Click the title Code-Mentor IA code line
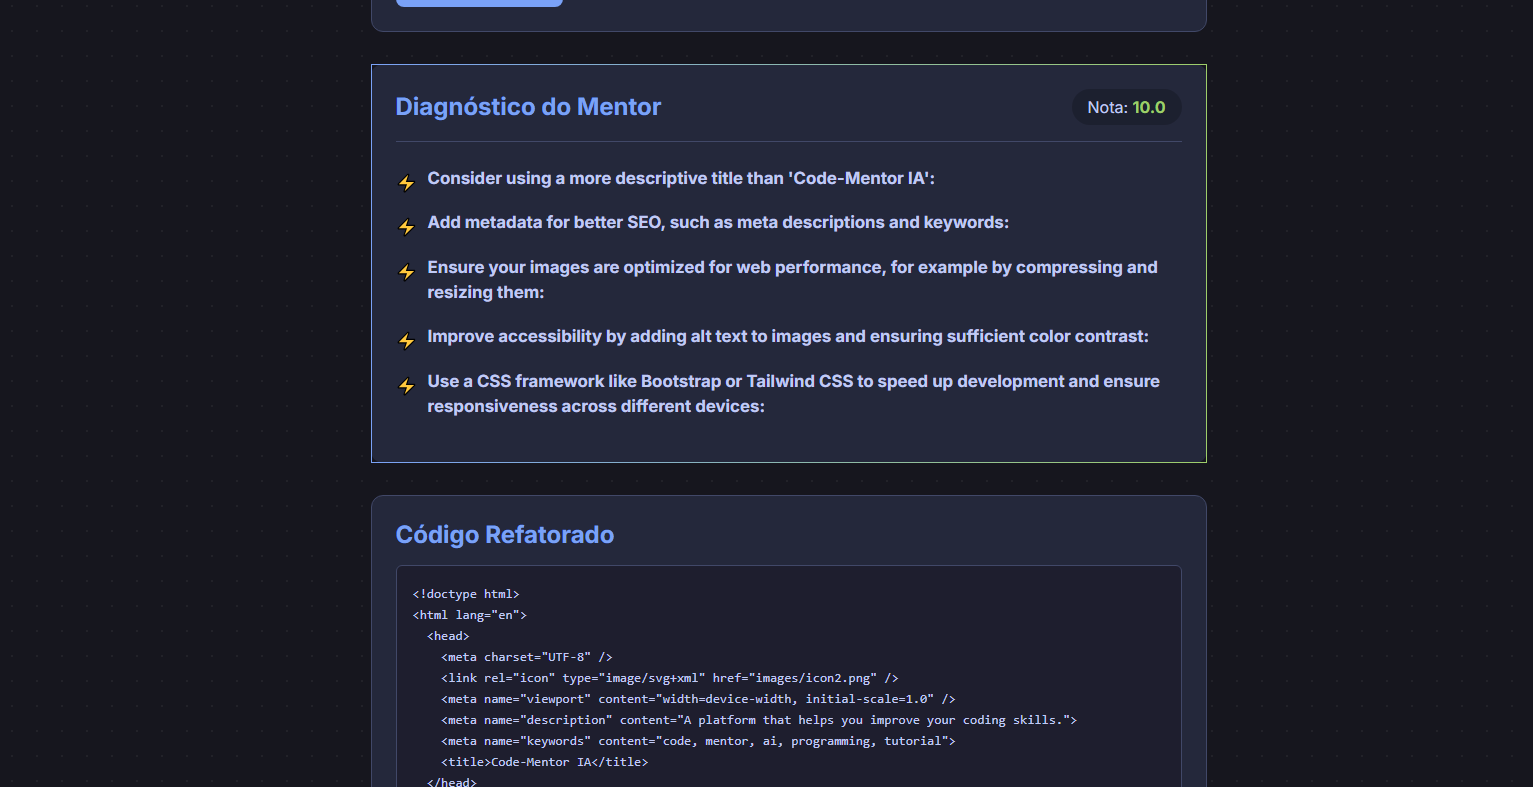 (x=544, y=762)
